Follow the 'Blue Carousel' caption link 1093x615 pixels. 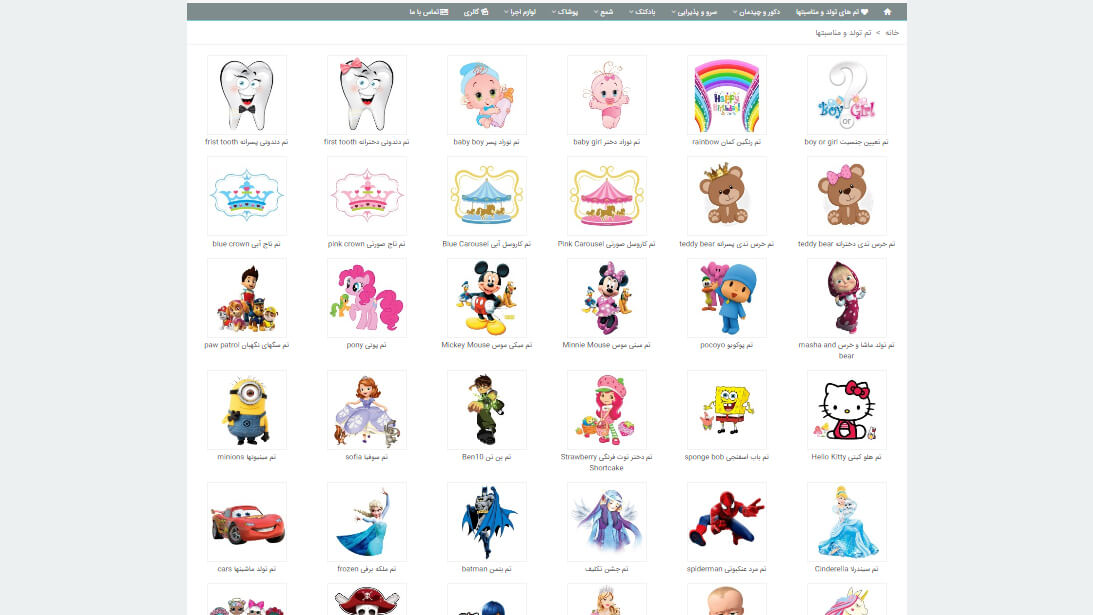487,244
